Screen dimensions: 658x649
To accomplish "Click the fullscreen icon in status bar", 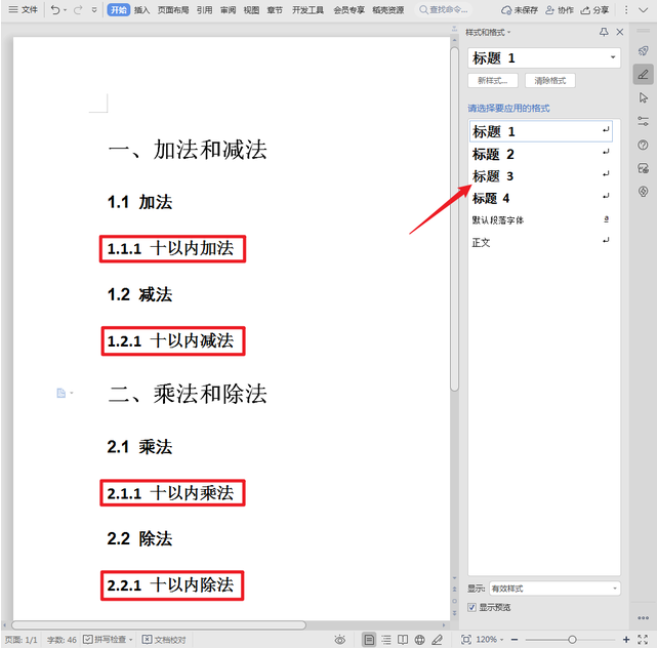I will coord(643,639).
